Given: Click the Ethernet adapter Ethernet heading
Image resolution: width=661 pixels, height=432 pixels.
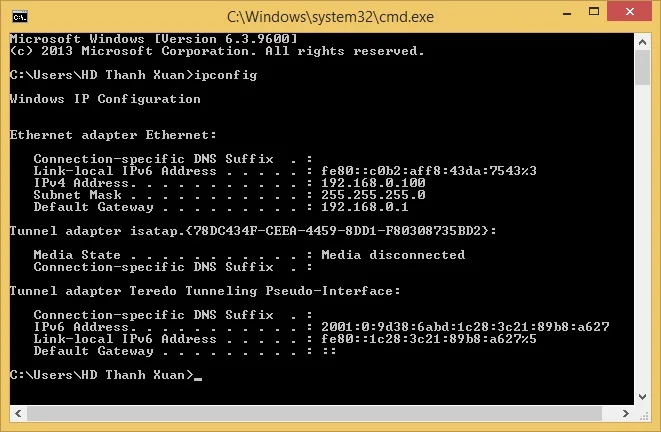Looking at the screenshot, I should tap(113, 135).
